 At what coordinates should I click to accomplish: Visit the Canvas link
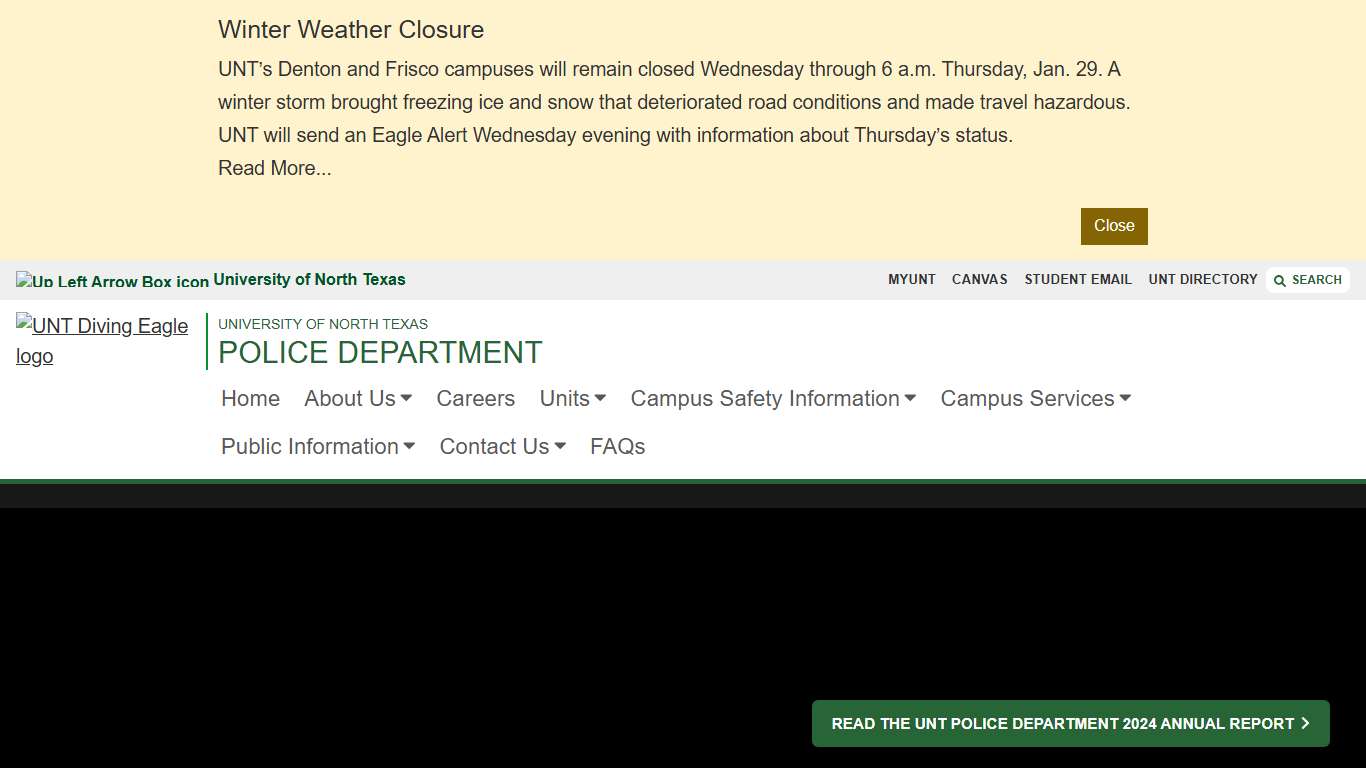point(980,280)
